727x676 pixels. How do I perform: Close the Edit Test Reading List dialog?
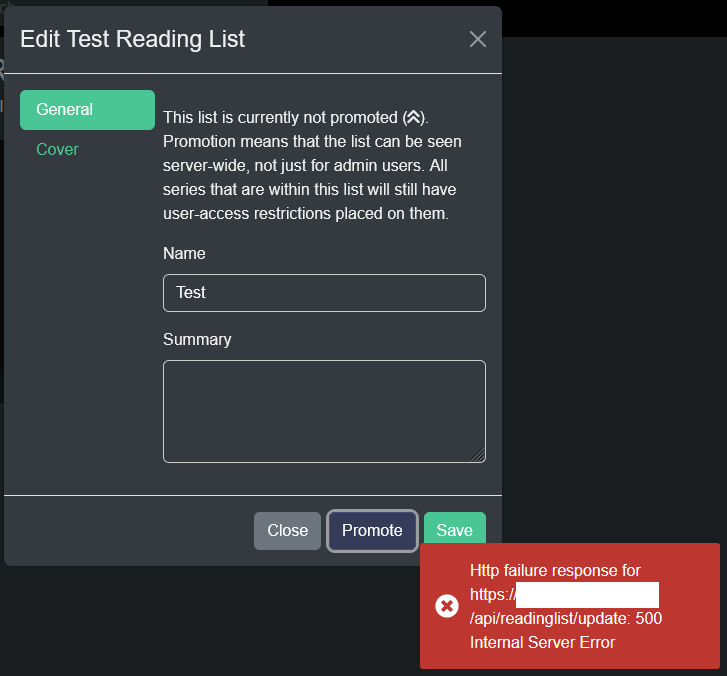[478, 39]
